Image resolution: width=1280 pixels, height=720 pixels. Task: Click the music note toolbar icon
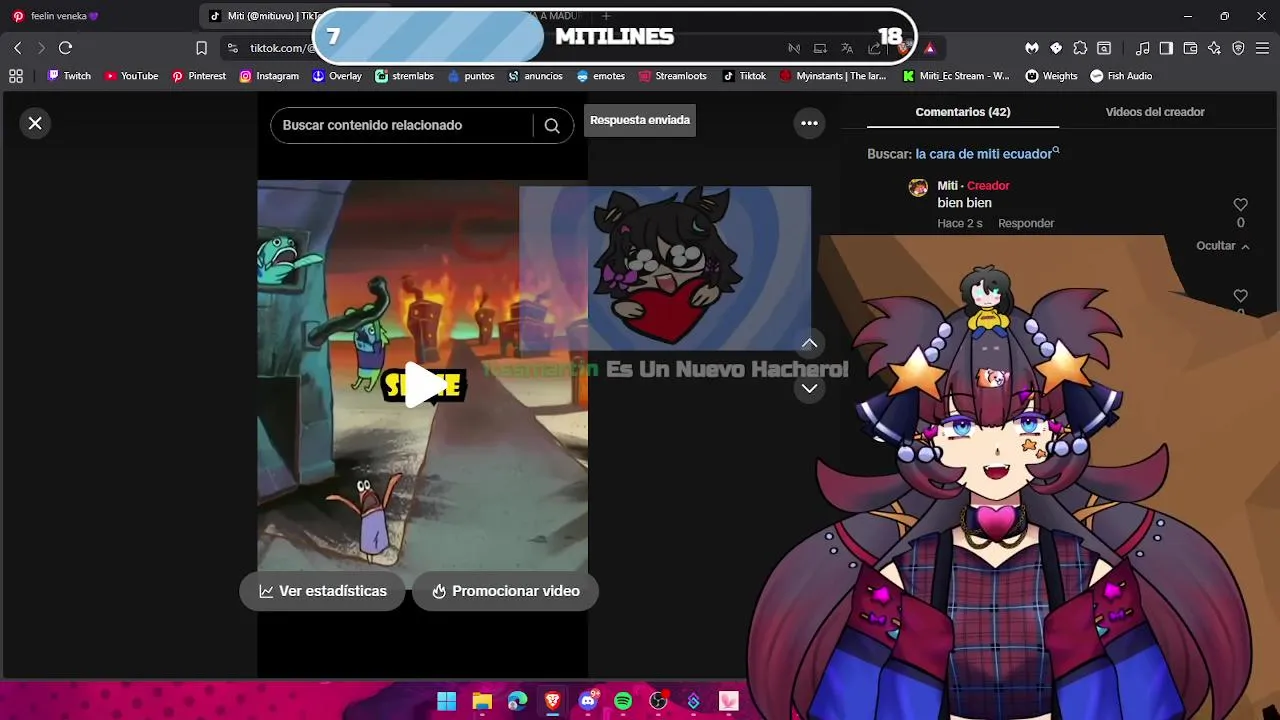[1142, 48]
